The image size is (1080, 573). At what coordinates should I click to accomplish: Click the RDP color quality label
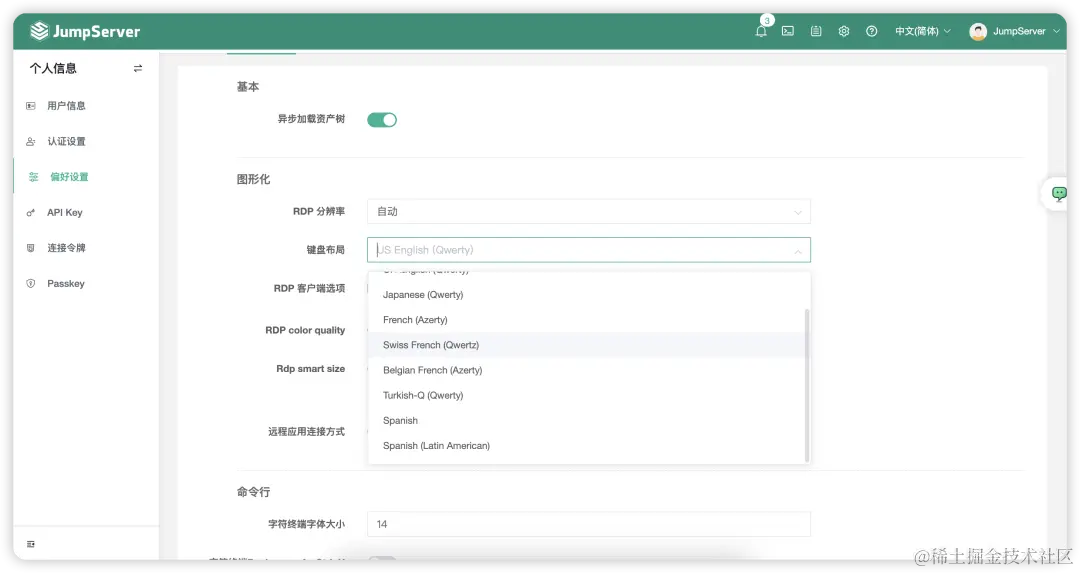coord(305,331)
